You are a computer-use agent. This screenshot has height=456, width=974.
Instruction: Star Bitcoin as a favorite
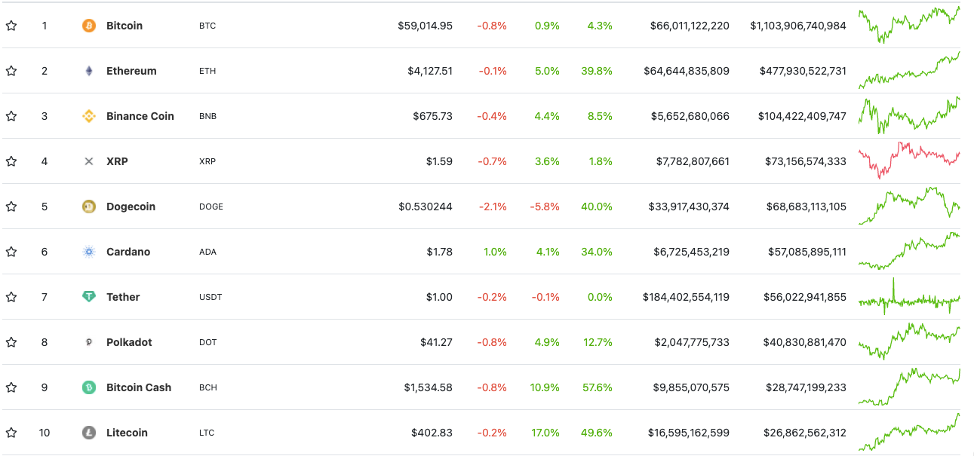tap(11, 25)
